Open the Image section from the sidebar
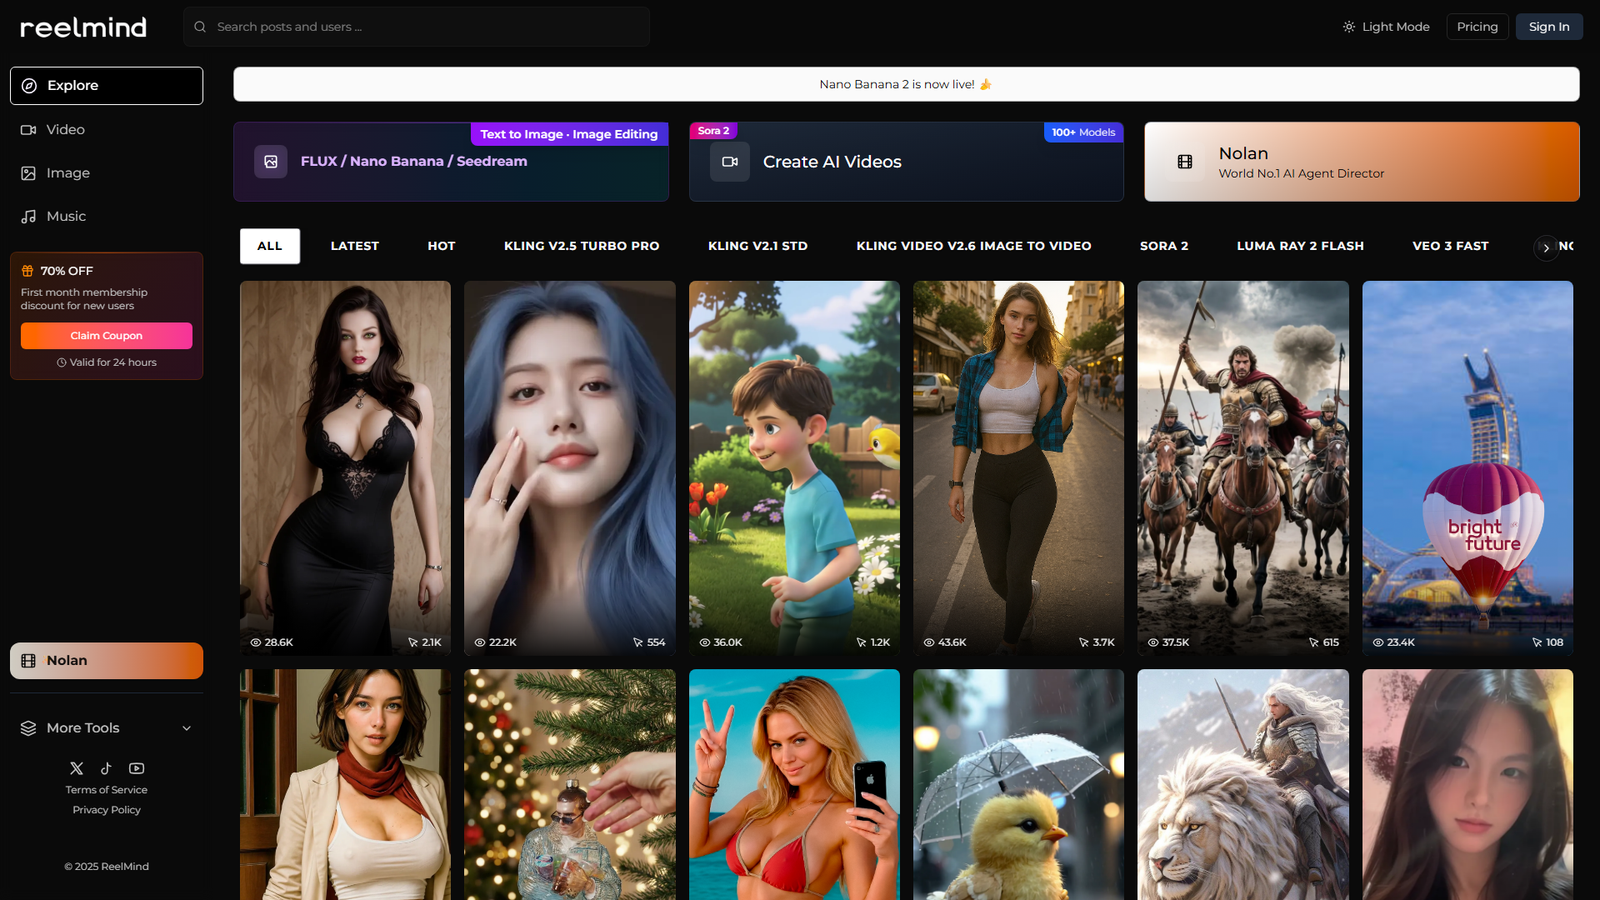Image resolution: width=1600 pixels, height=900 pixels. (x=65, y=172)
